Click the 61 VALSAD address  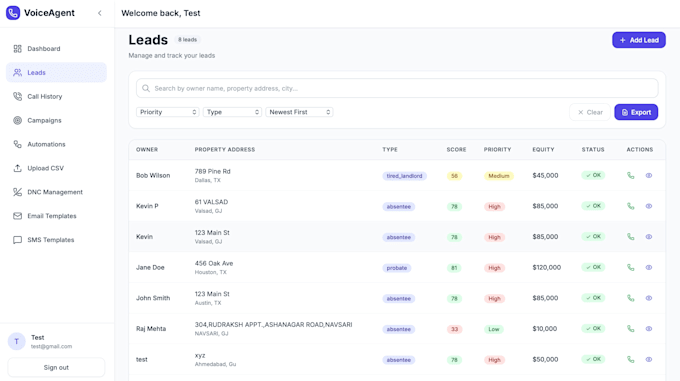coord(211,202)
